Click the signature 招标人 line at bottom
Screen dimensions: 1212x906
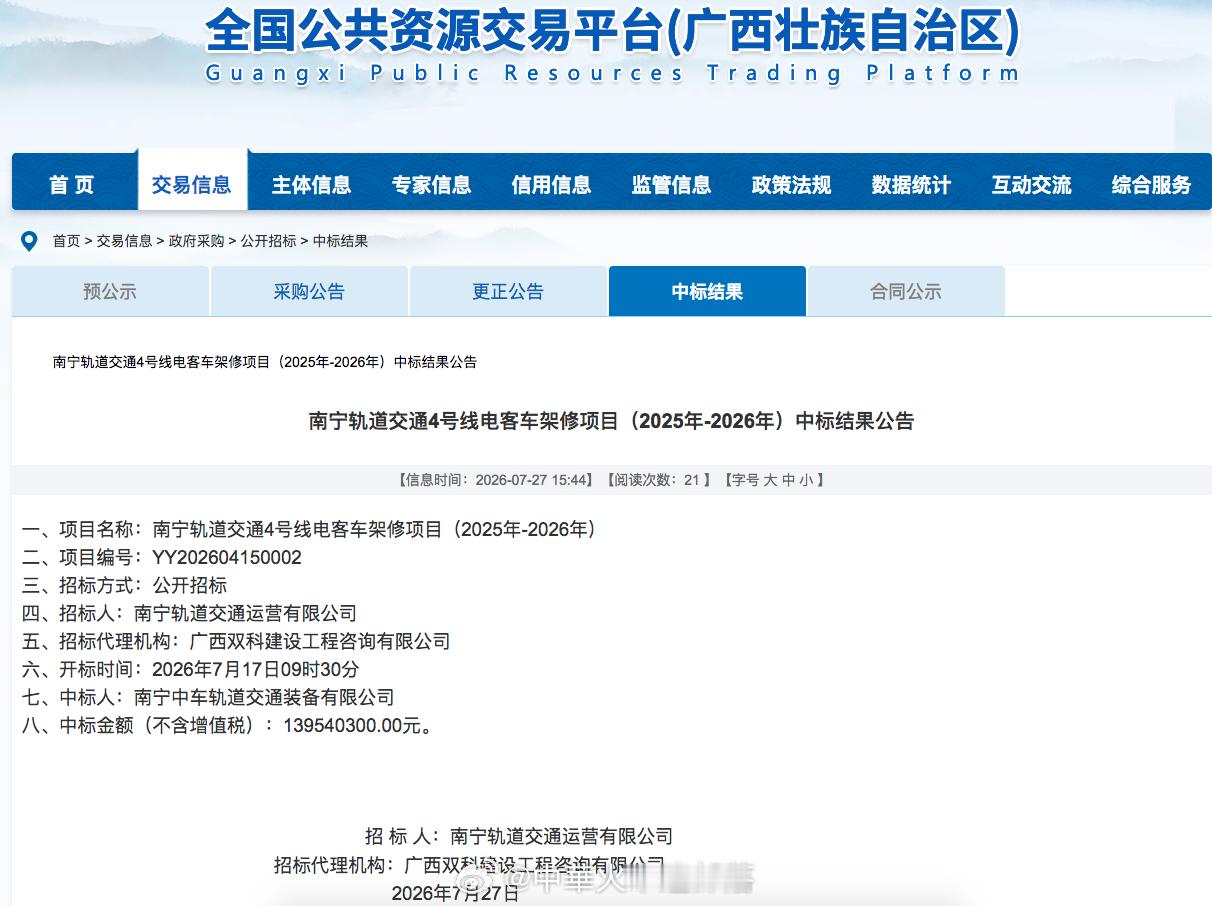point(519,836)
